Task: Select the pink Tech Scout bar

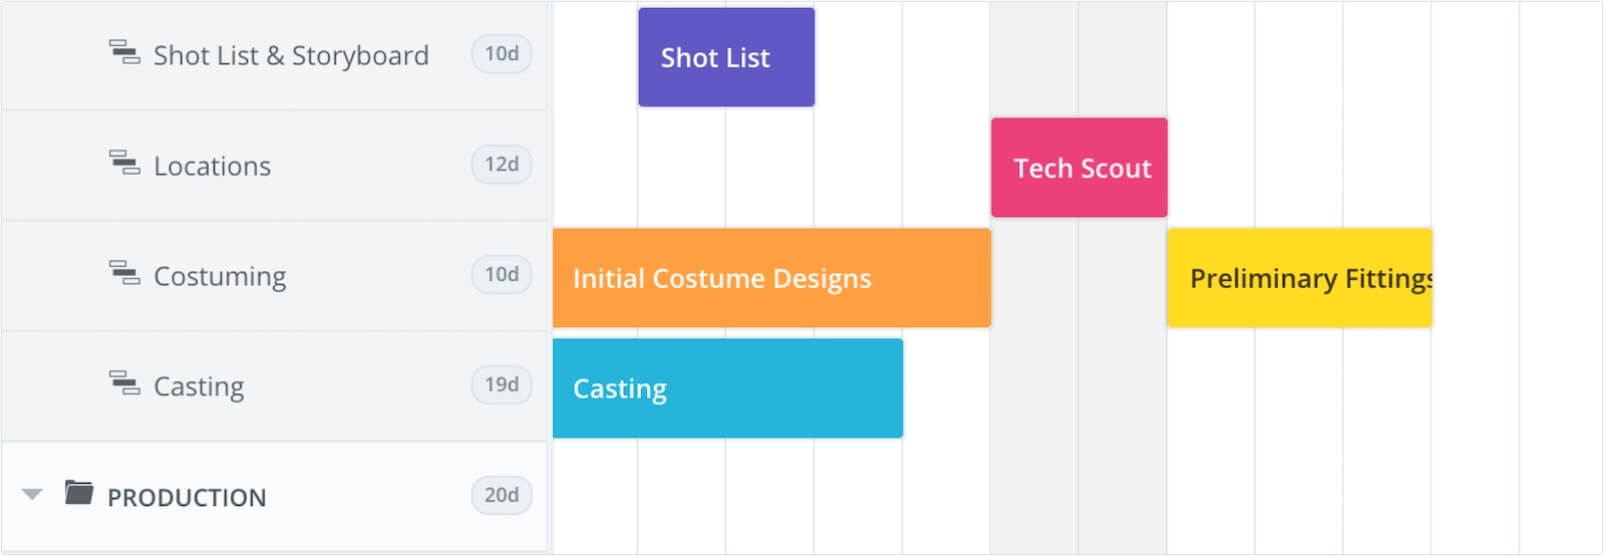Action: [x=1079, y=167]
